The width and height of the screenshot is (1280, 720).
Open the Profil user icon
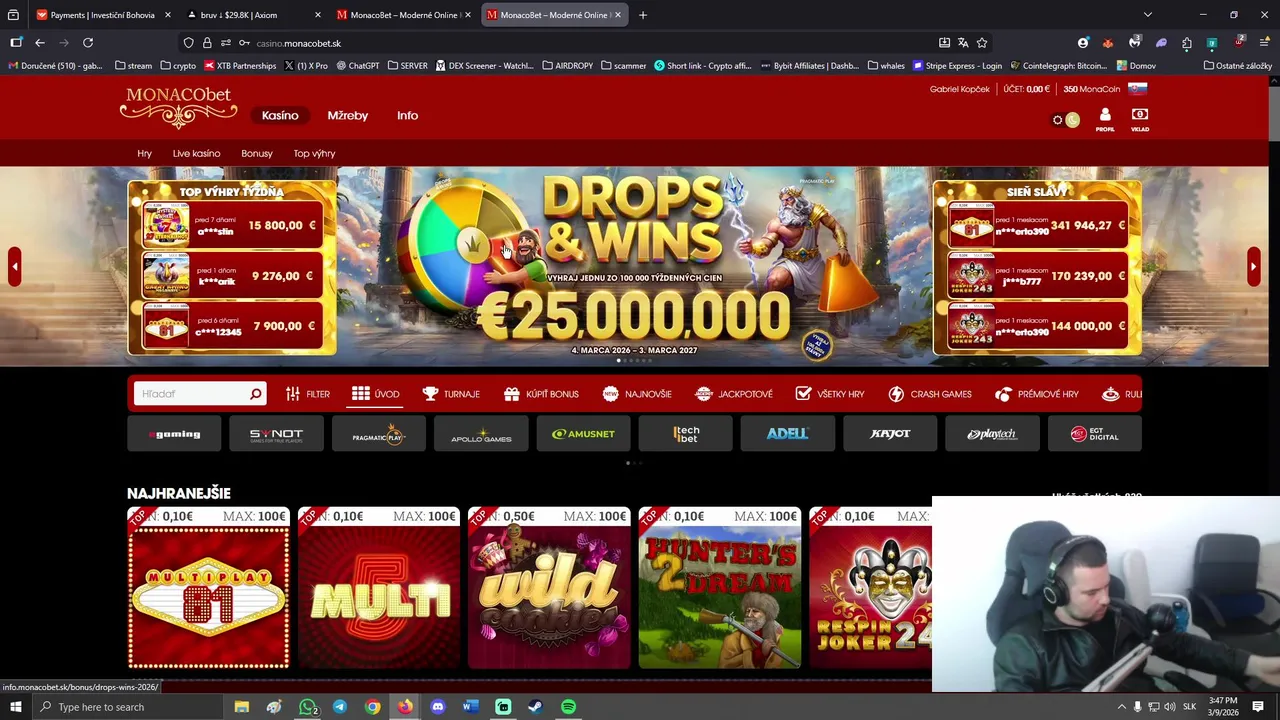coord(1105,119)
